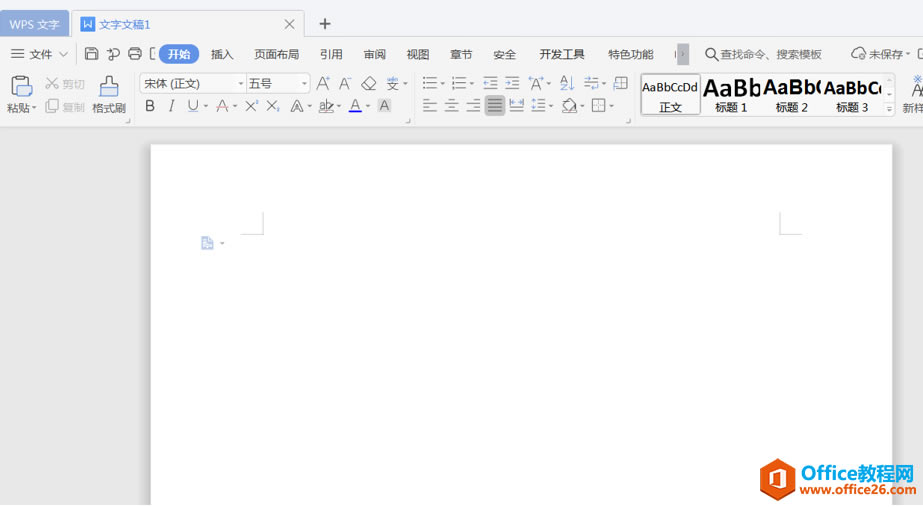Click the numbered list icon

(459, 83)
